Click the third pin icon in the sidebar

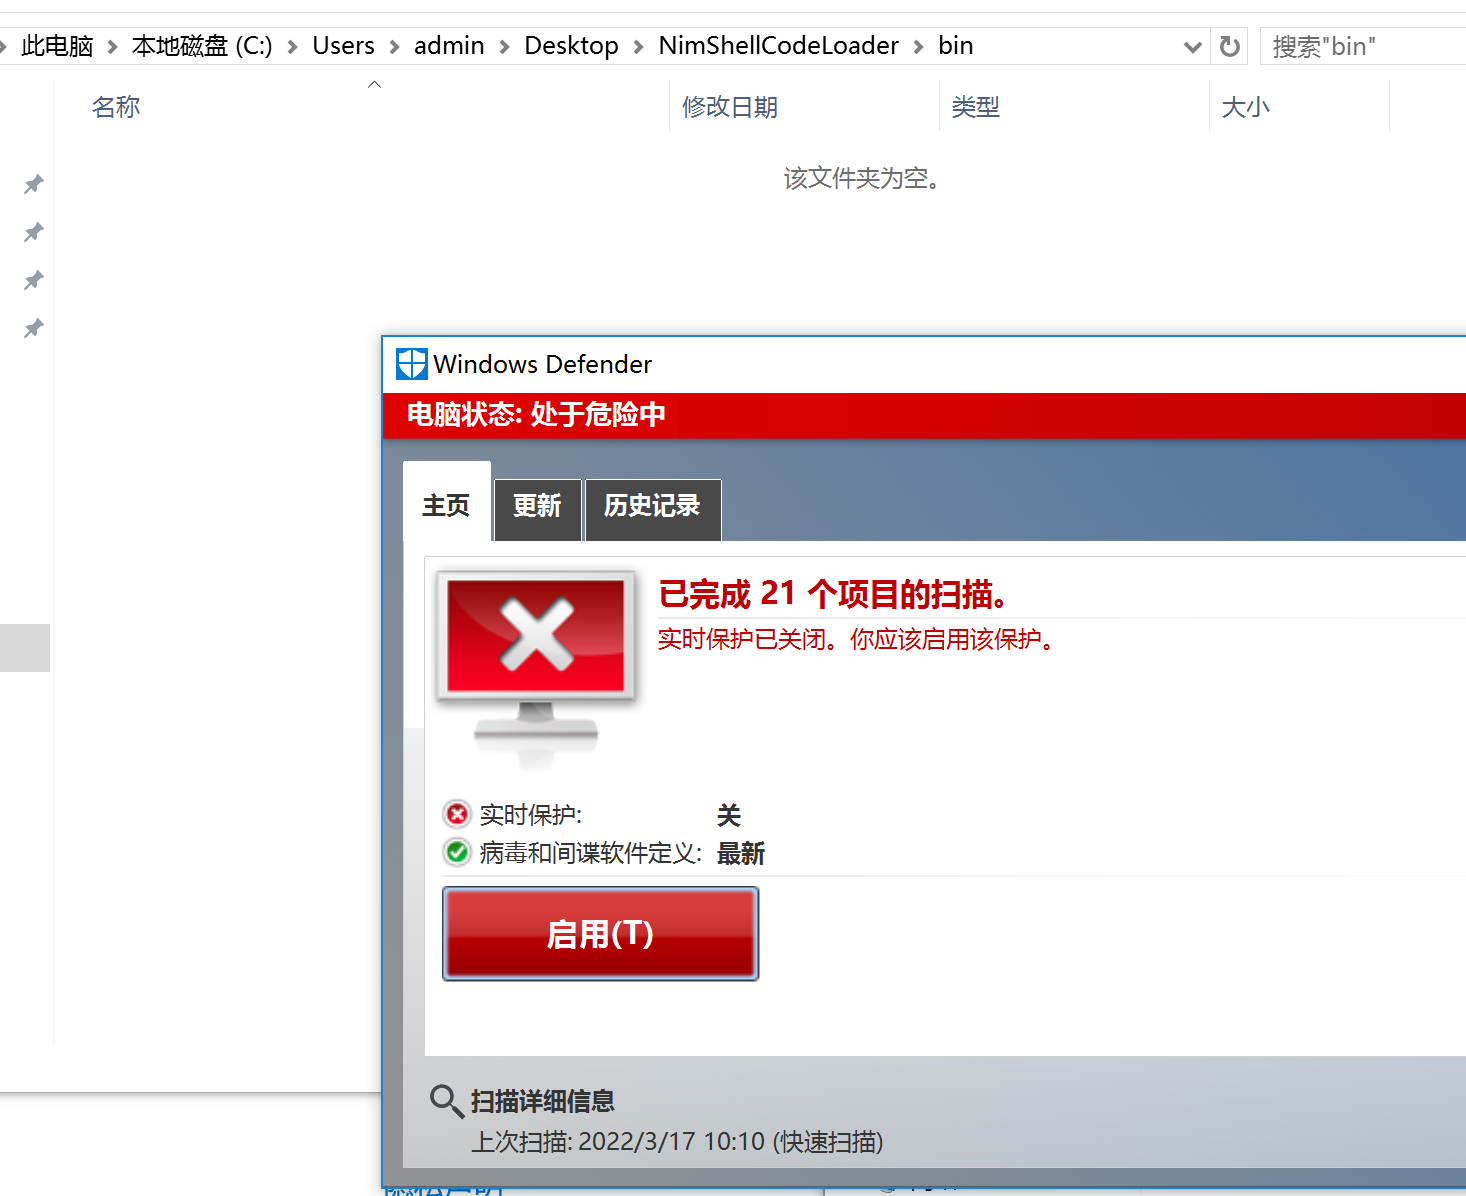click(34, 280)
